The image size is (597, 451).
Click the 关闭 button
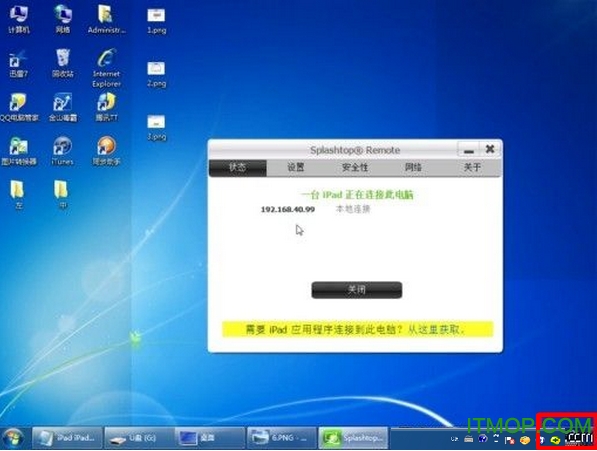(x=357, y=290)
